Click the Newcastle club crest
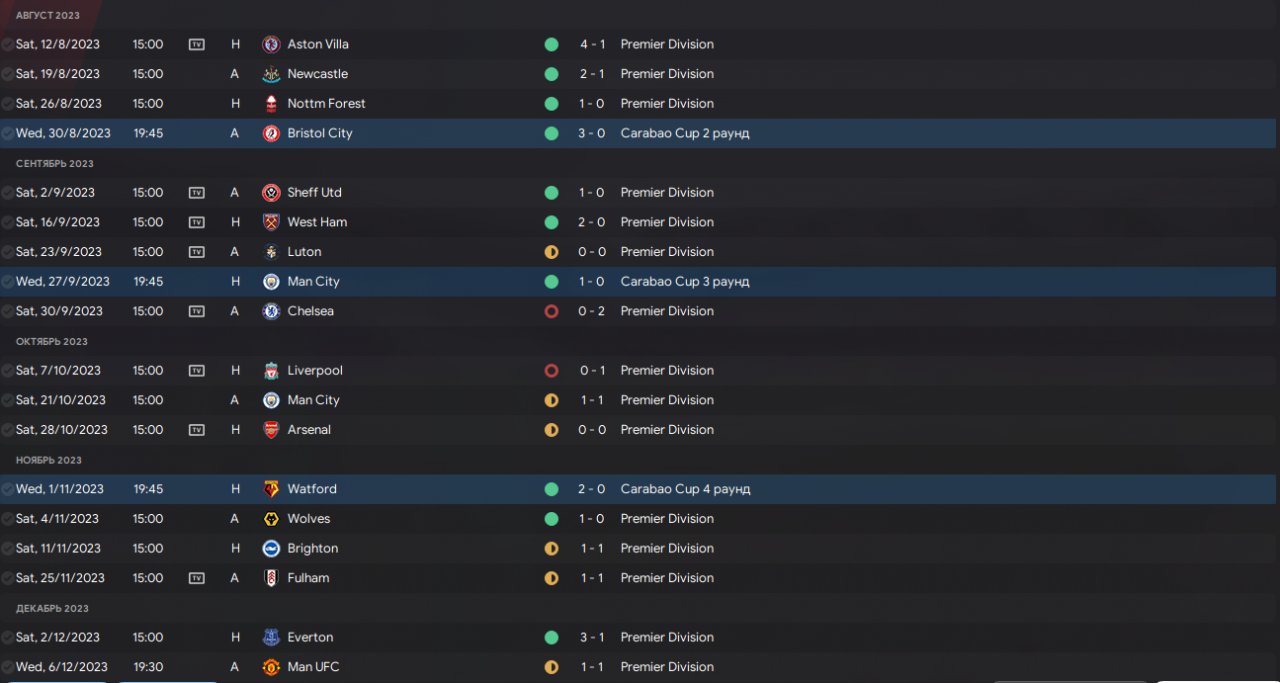The height and width of the screenshot is (683, 1280). pos(271,74)
